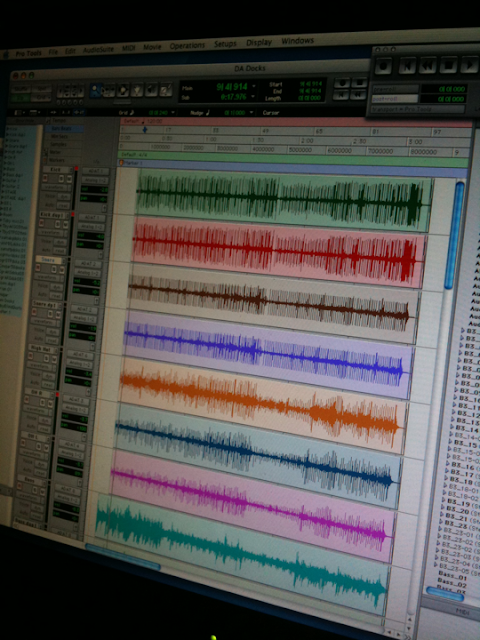
Task: Open the Apple menu
Action: click(x=6, y=54)
